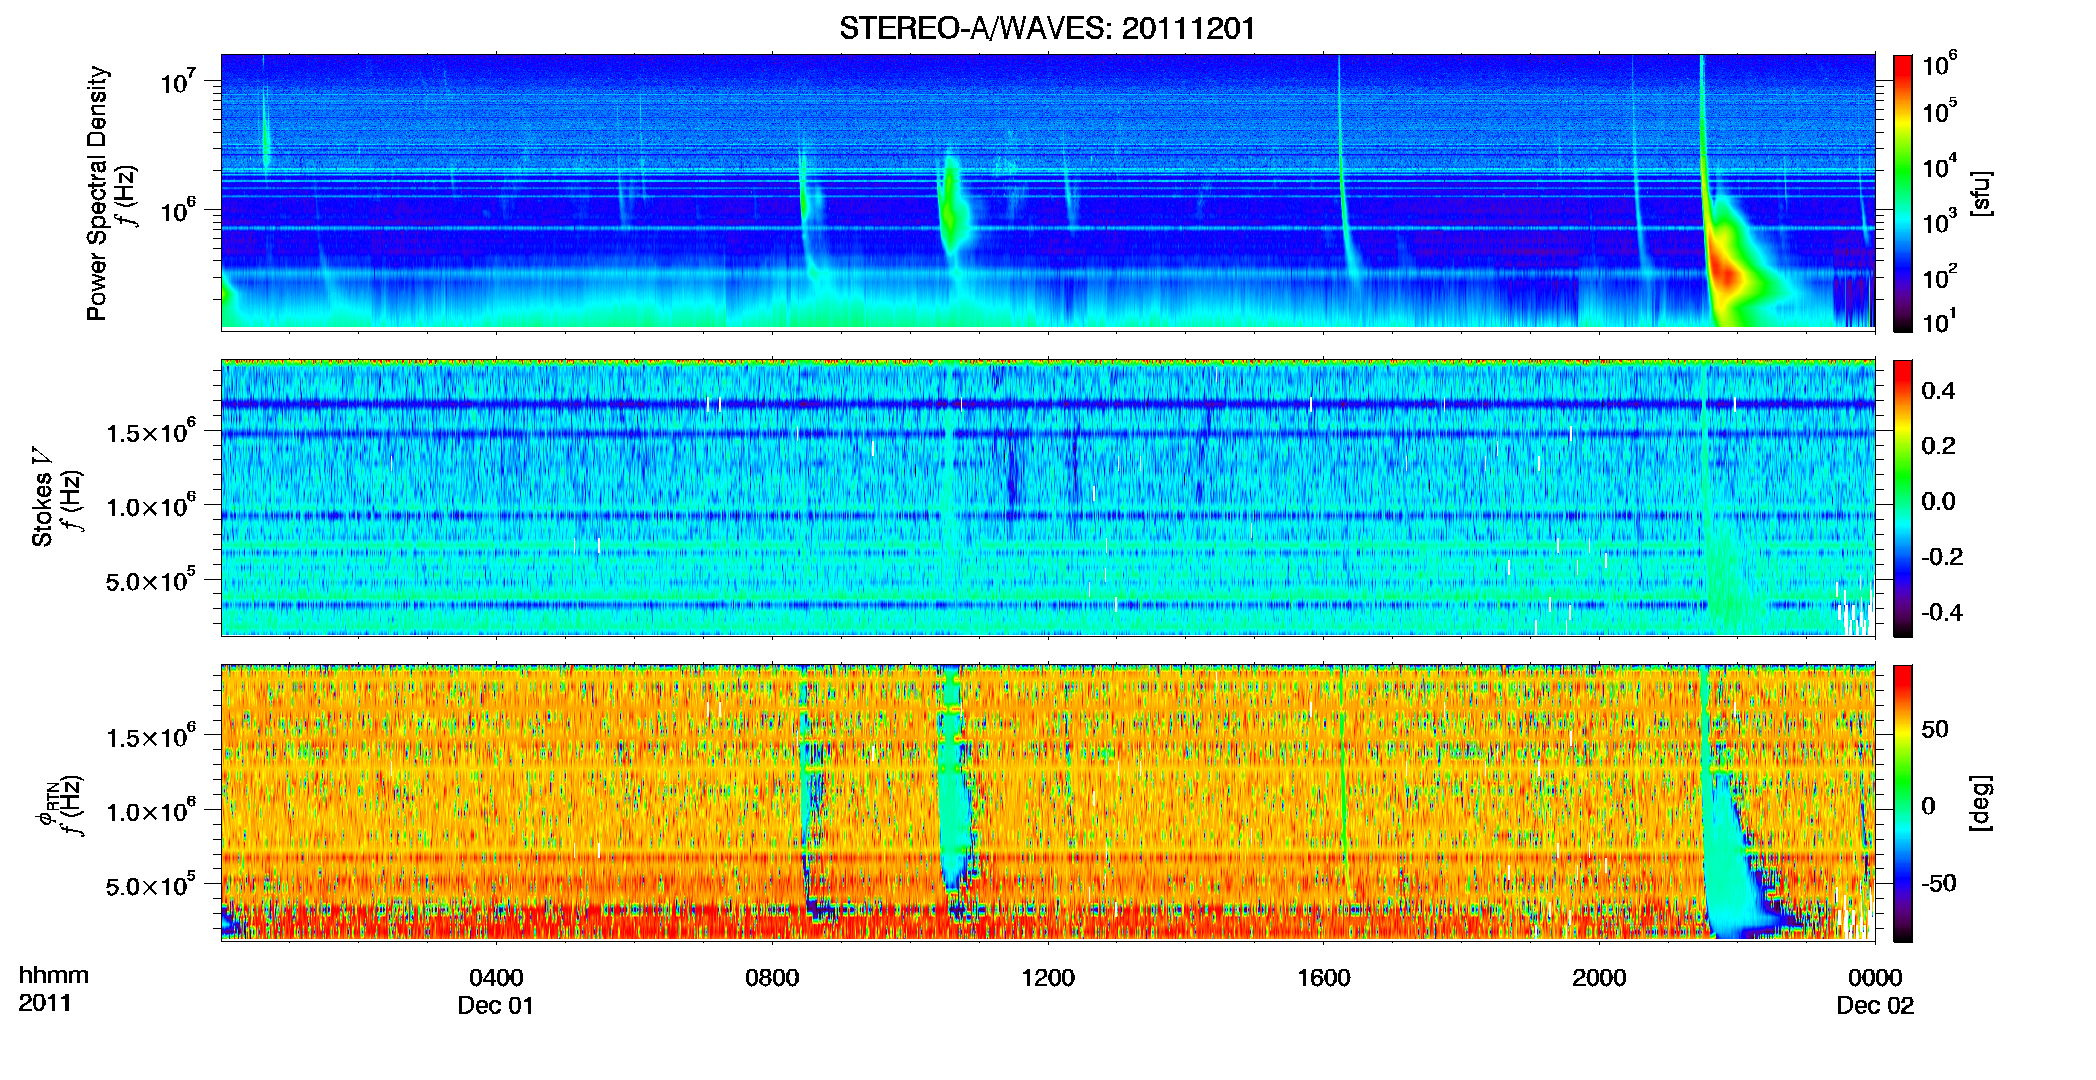The width and height of the screenshot is (2096, 1080).
Task: Click the STEREO-A/WAVES: 20111201 plot title
Action: coord(1047,28)
